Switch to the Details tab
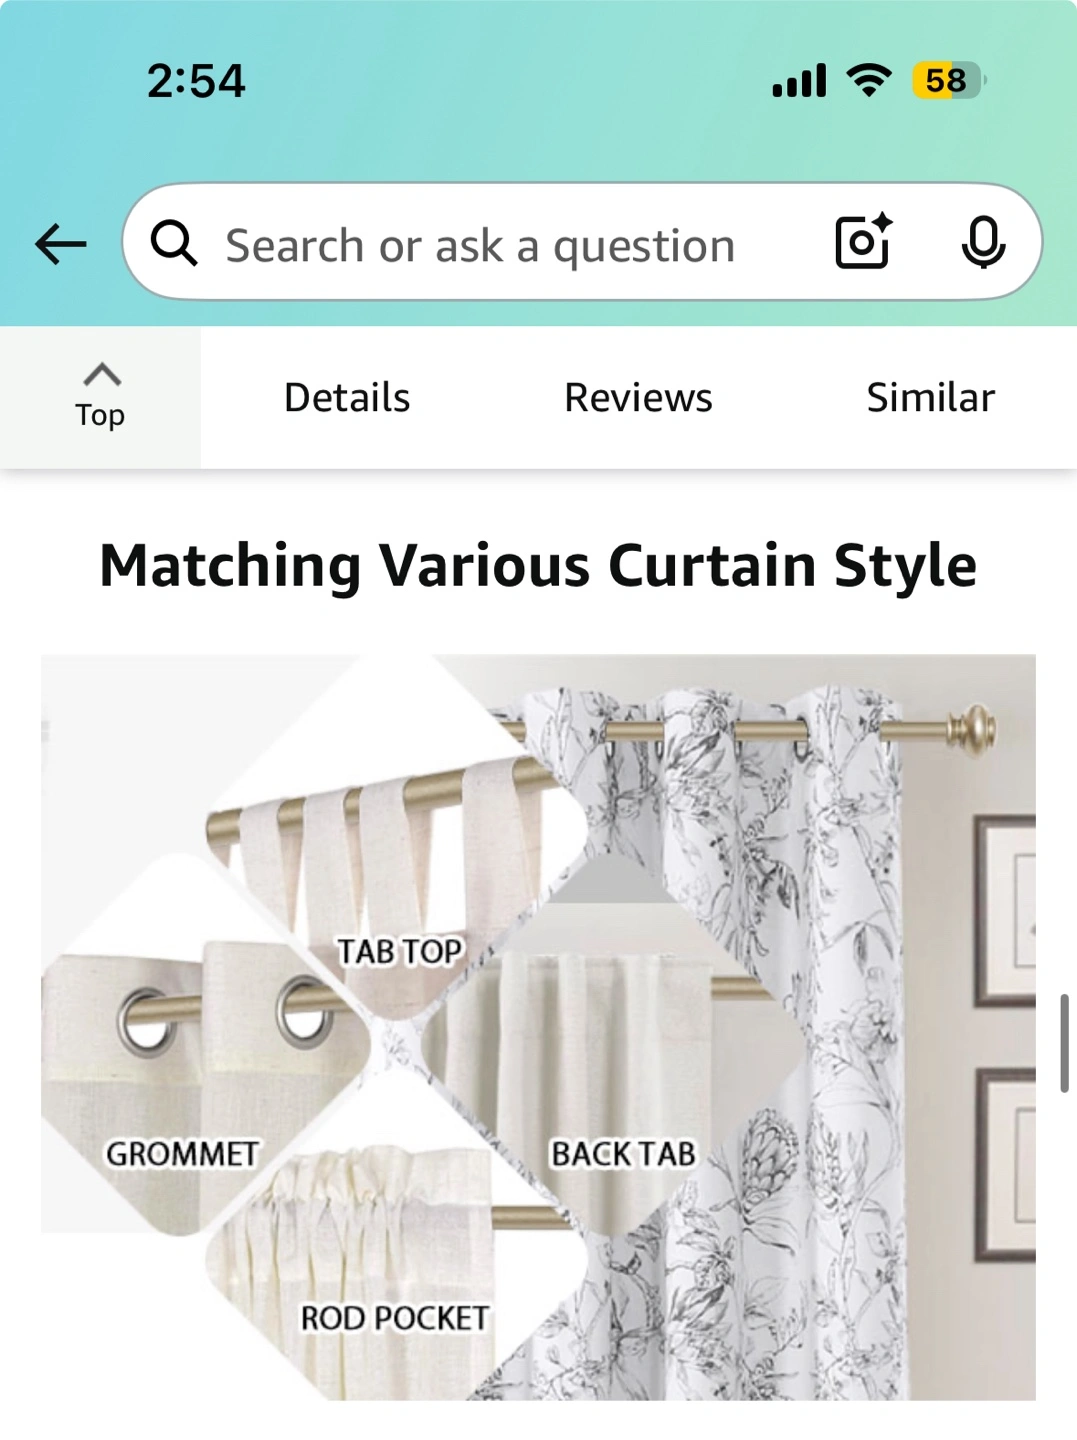 (347, 398)
